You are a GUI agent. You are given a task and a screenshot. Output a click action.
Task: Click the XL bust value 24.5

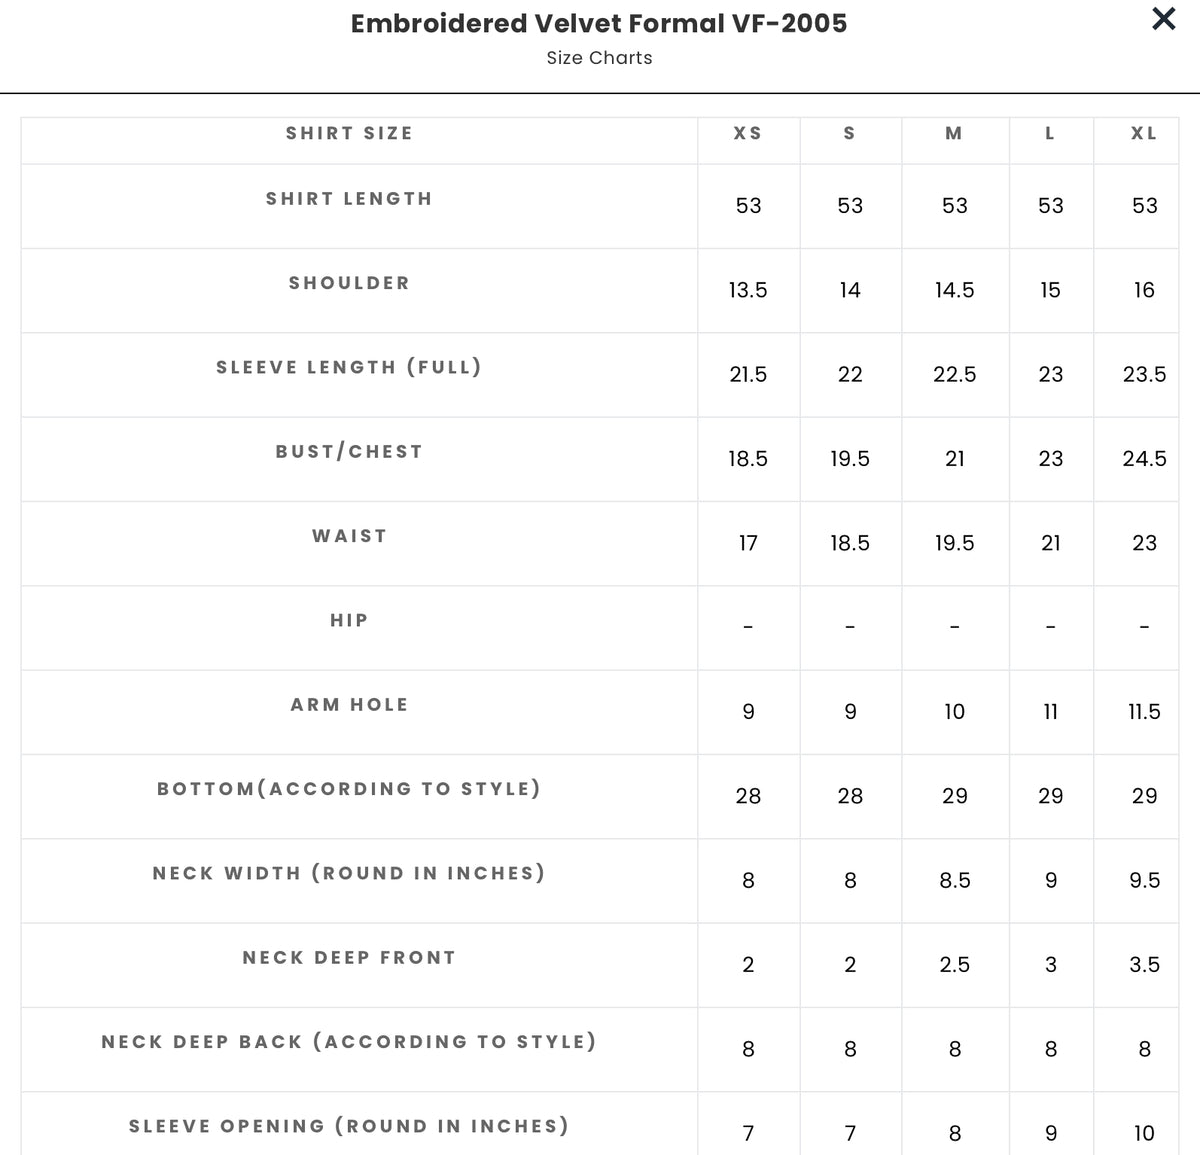point(1144,459)
